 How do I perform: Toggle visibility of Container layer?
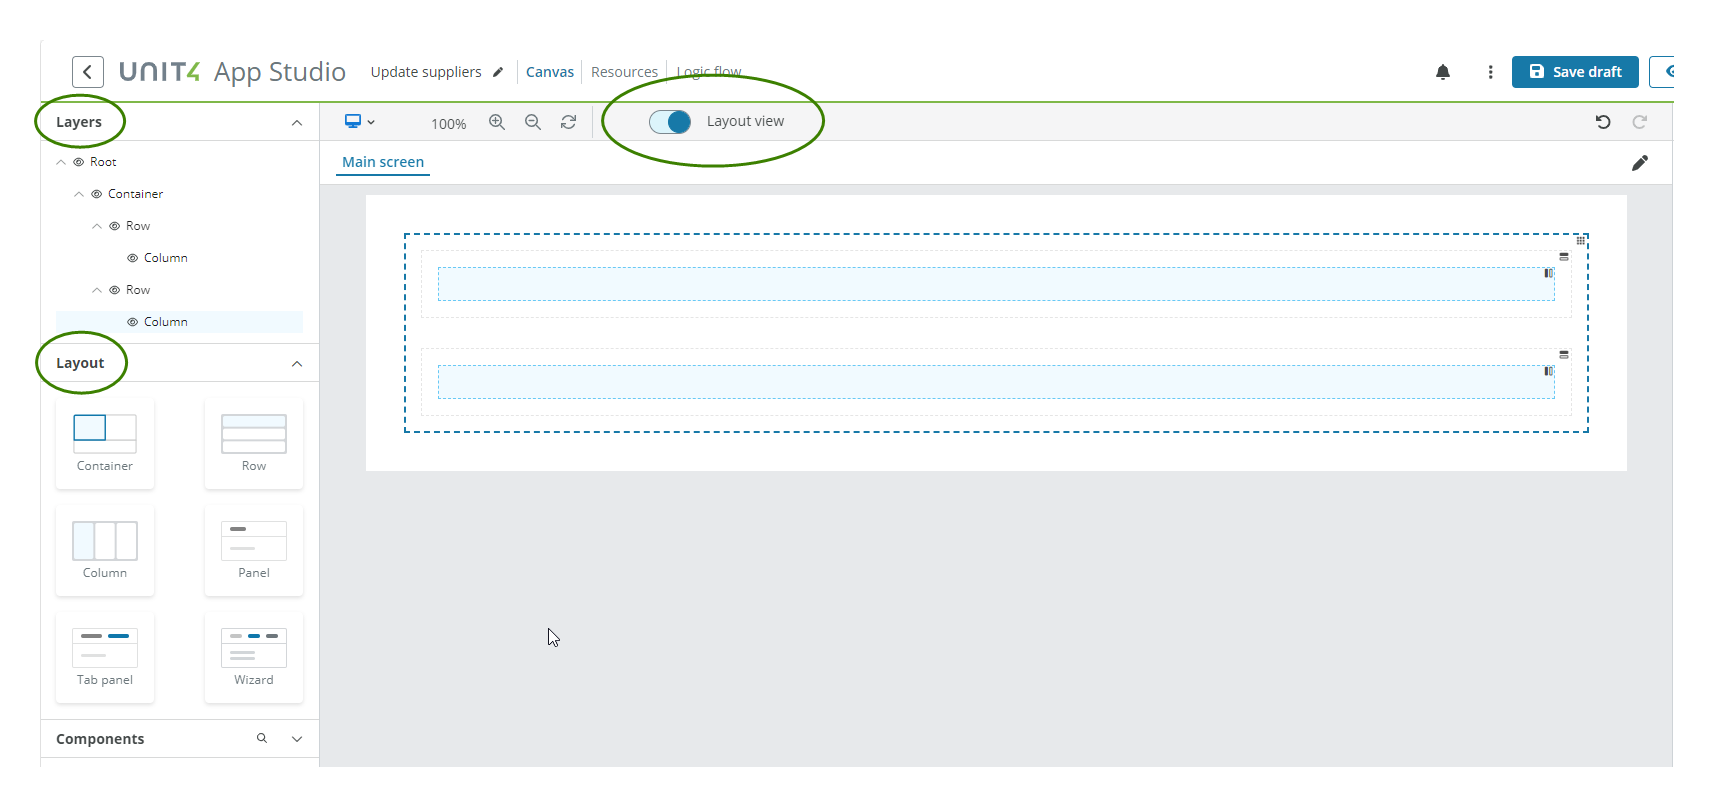click(x=97, y=194)
